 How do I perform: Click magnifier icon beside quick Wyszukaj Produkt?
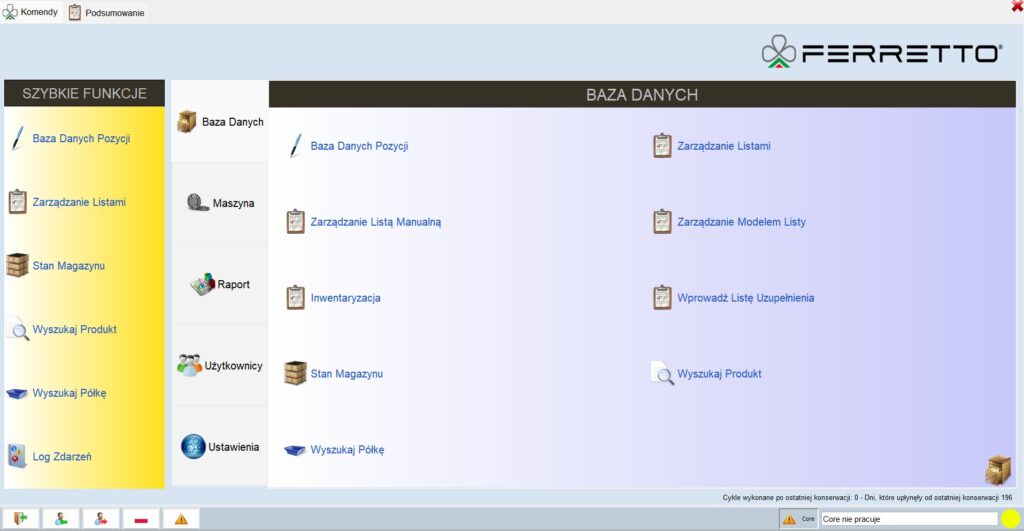pos(18,329)
